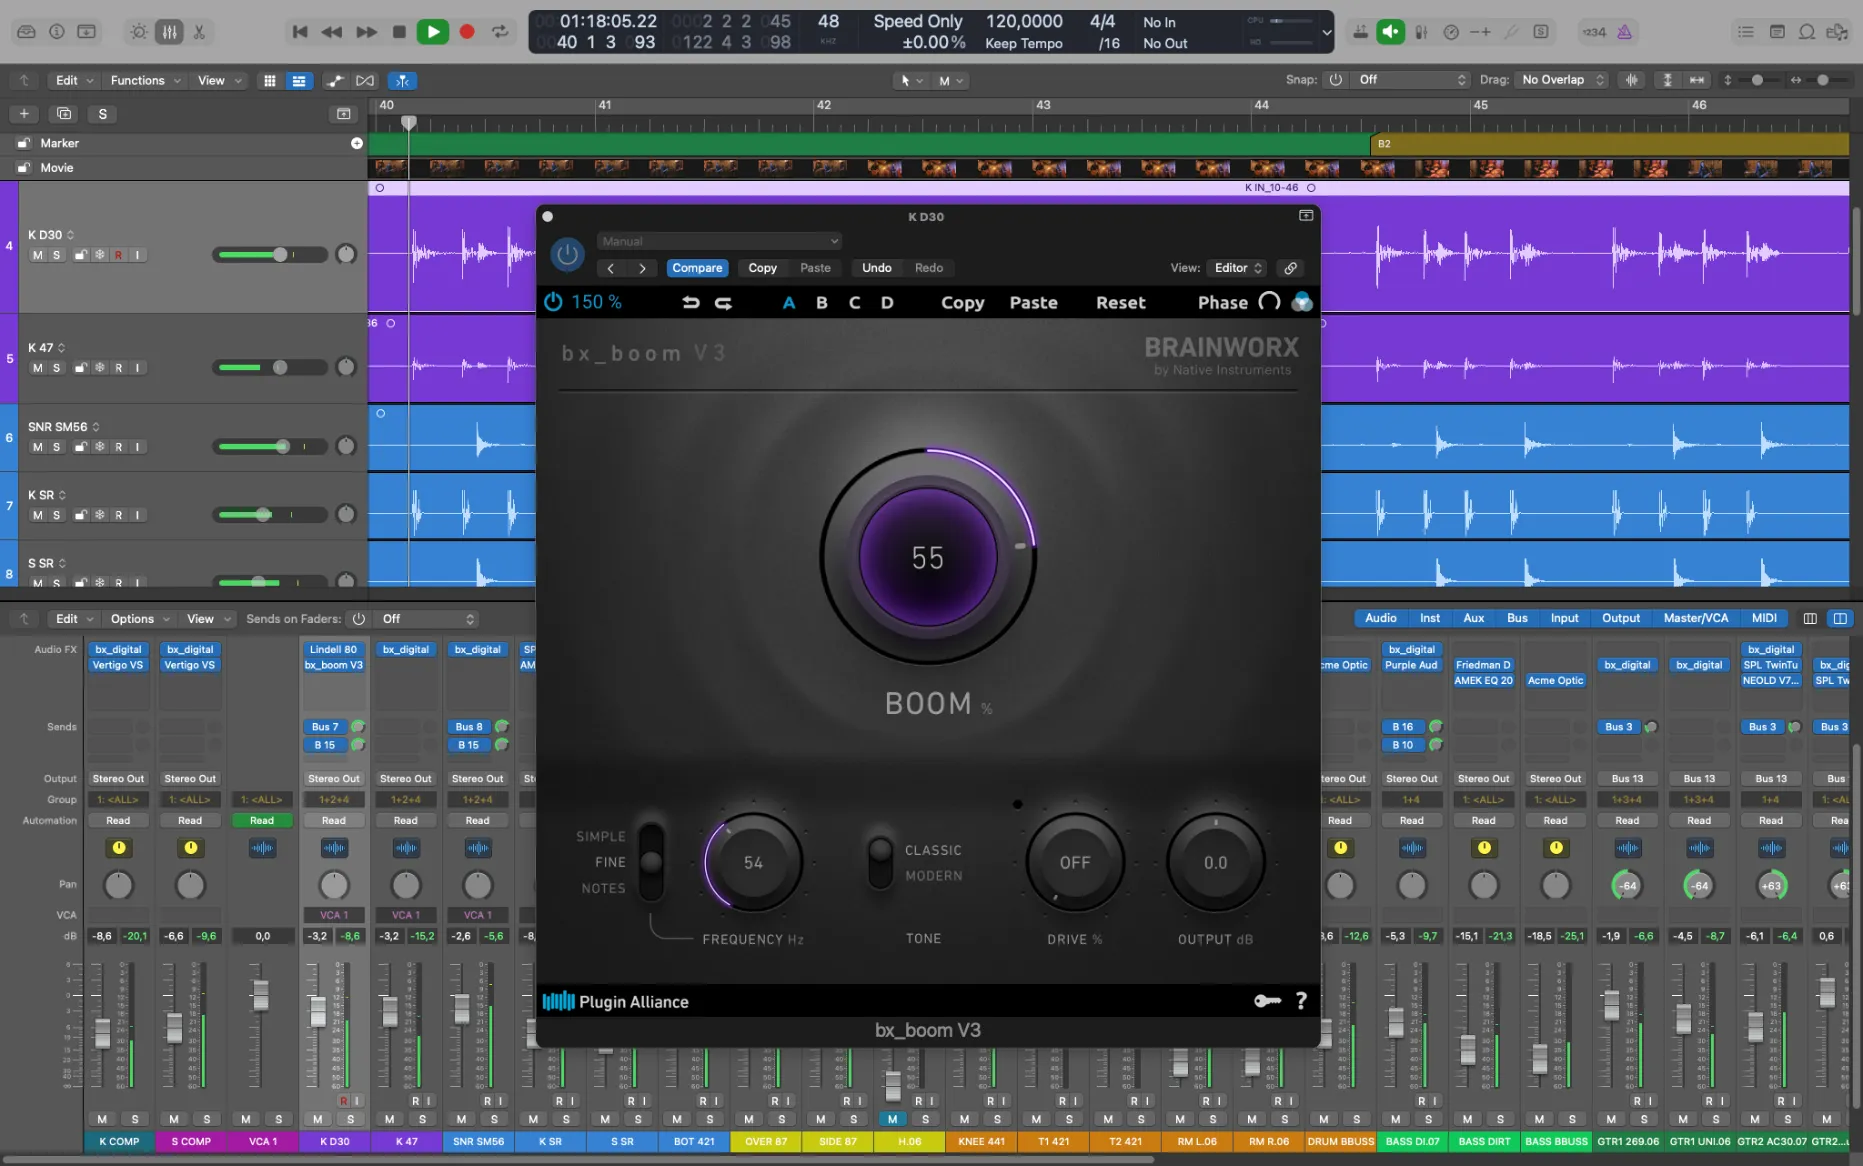The height and width of the screenshot is (1166, 1863).
Task: Duplicate track using the duplicate icon
Action: [65, 114]
